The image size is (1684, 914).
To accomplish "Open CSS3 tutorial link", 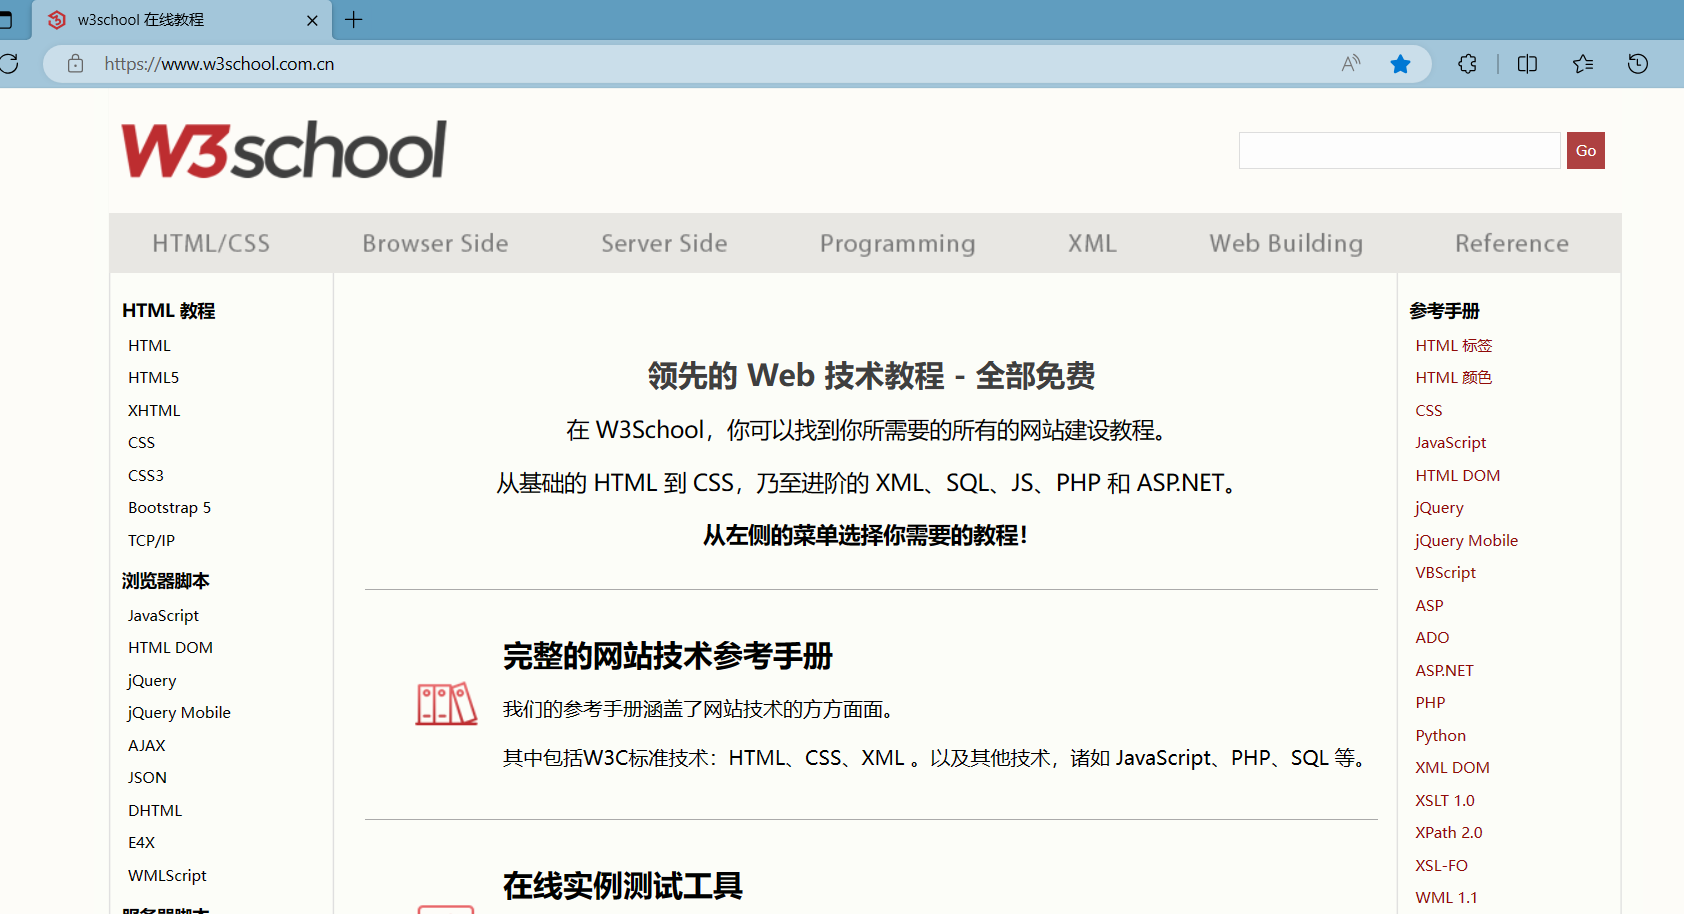I will pyautogui.click(x=146, y=475).
